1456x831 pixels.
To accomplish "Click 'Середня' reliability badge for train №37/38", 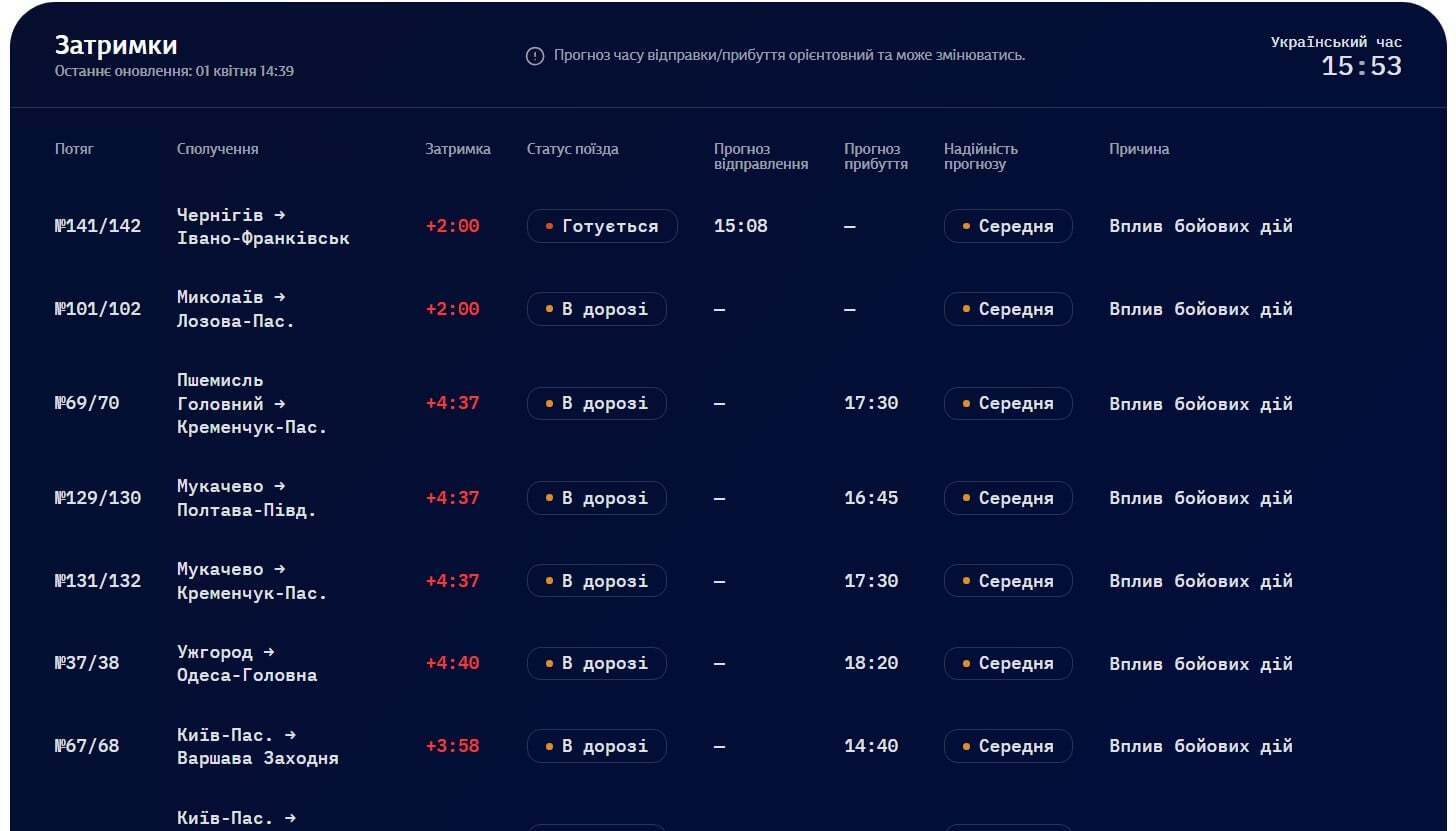I will tap(1007, 663).
